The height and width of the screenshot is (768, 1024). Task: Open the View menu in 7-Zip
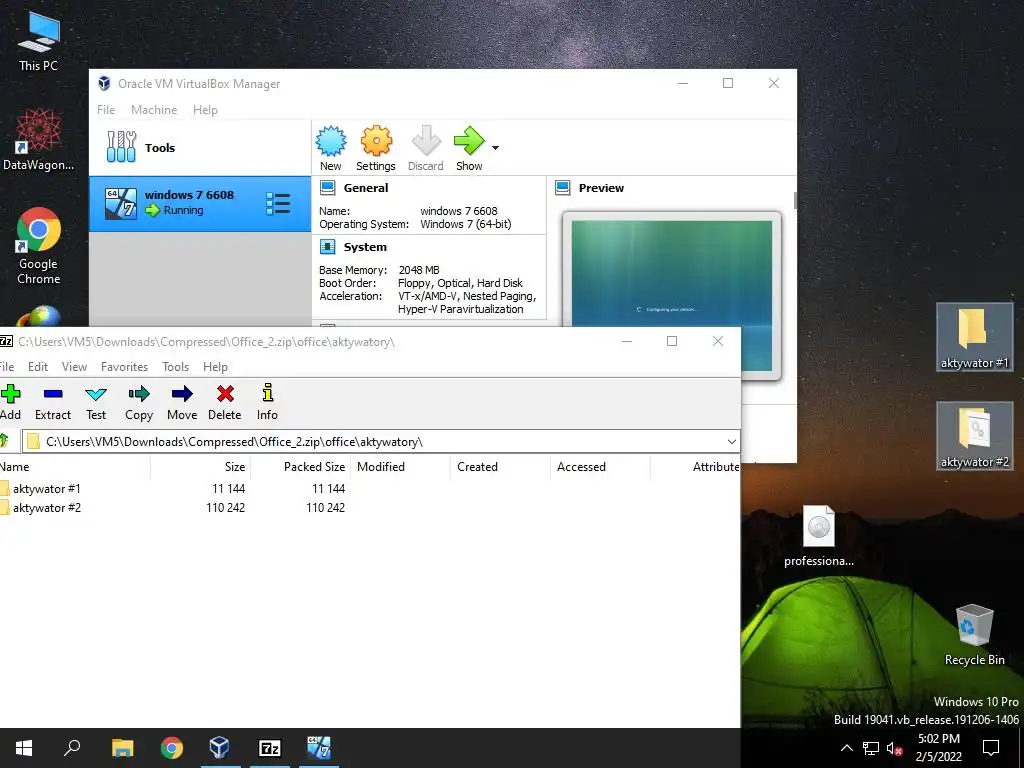(x=74, y=366)
